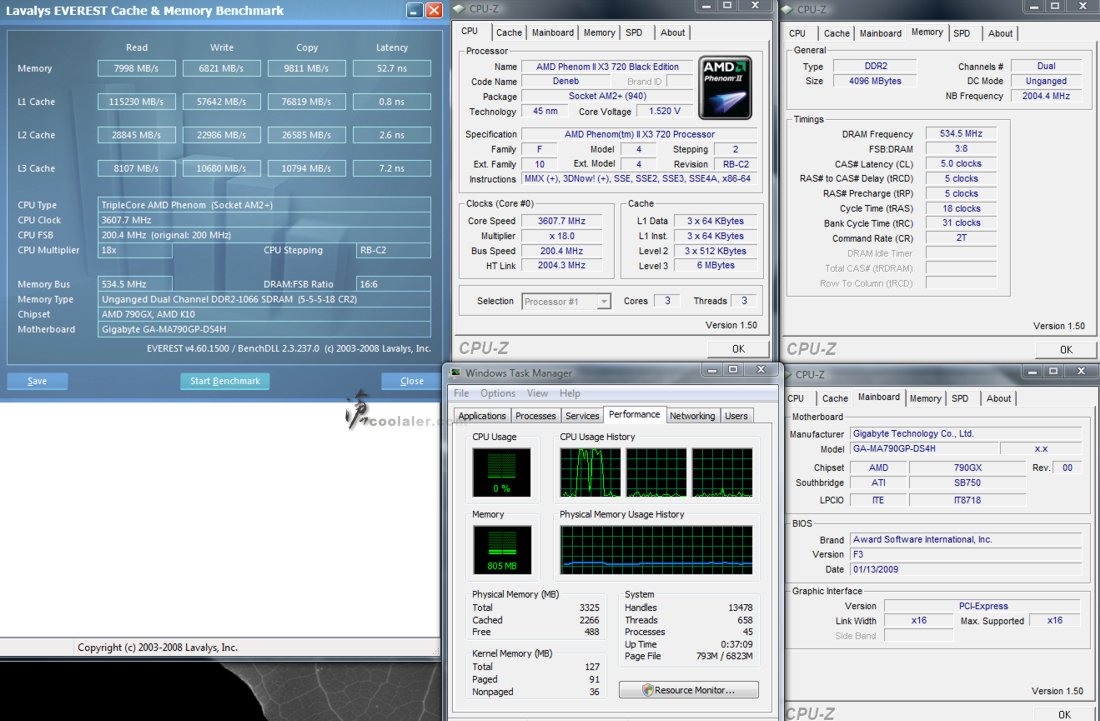Click the Code Name Deneb field
Screen dimensions: 1100x721
click(565, 81)
